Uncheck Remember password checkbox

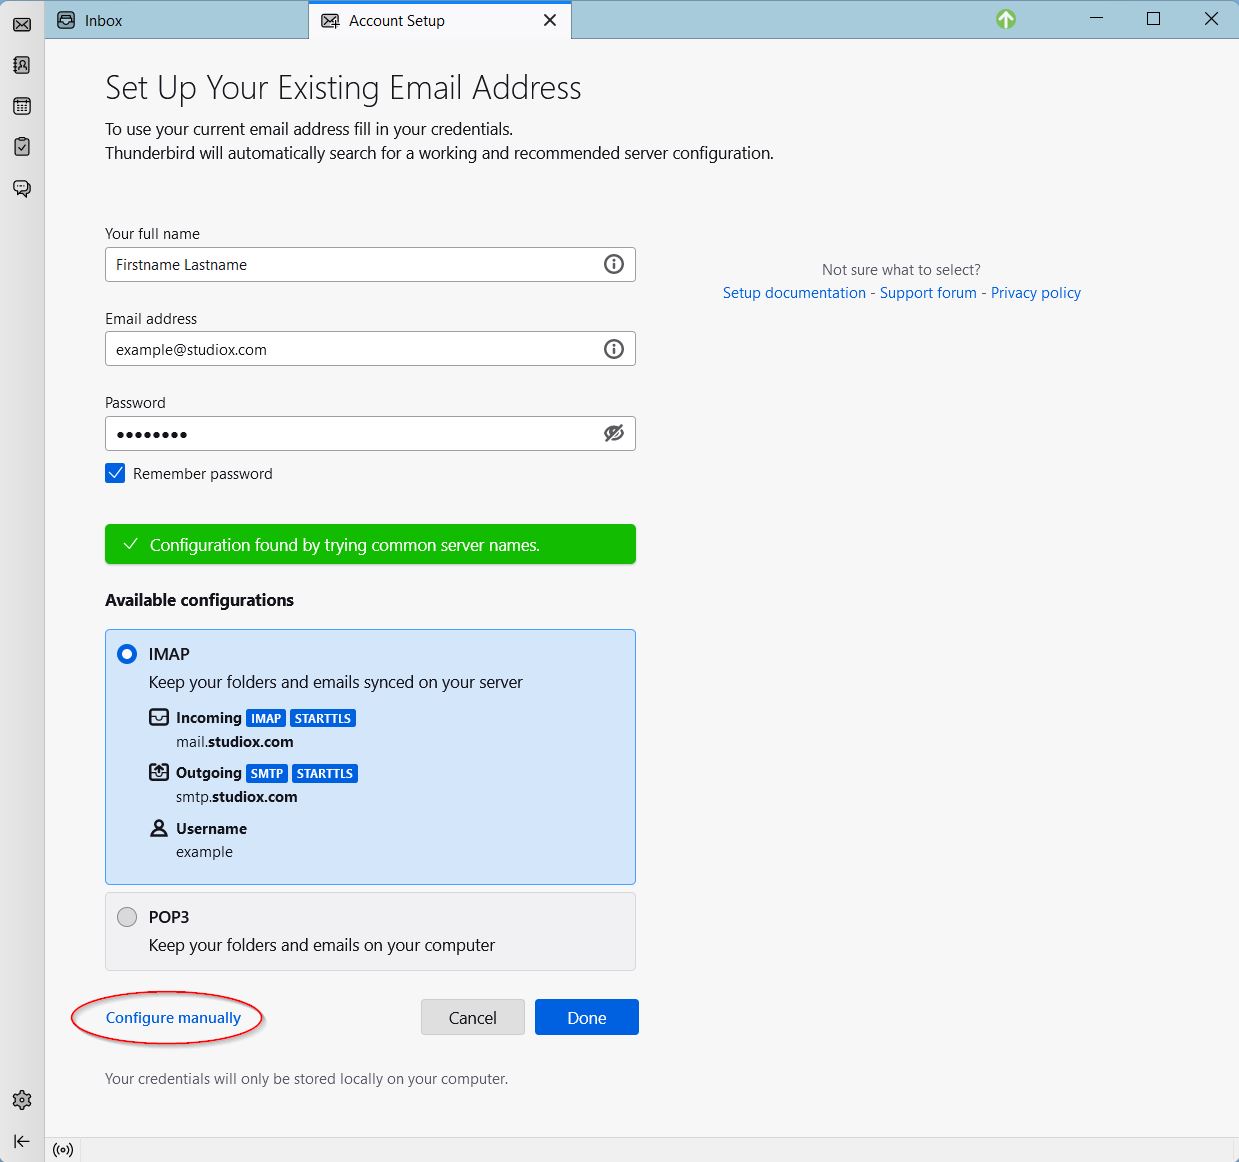[115, 473]
